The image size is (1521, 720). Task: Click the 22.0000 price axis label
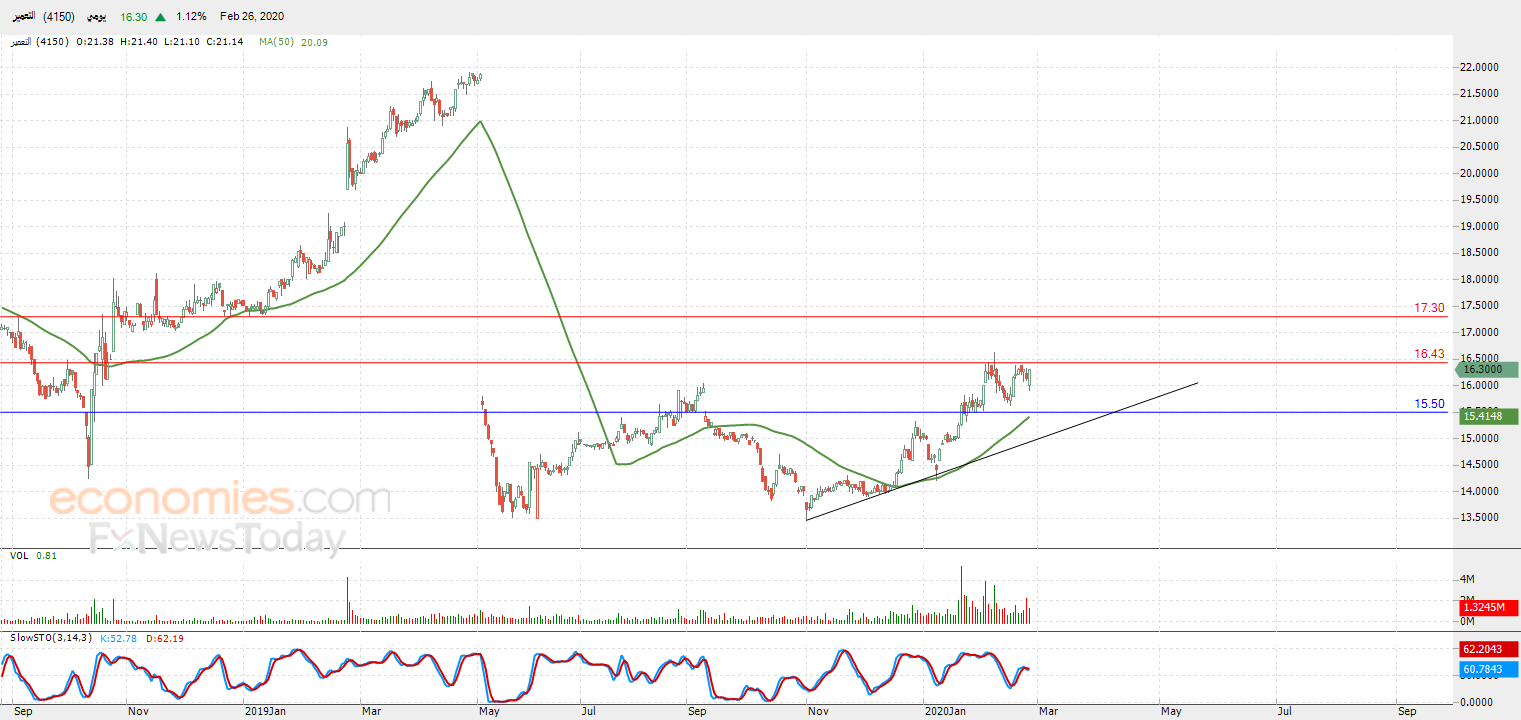(x=1479, y=67)
